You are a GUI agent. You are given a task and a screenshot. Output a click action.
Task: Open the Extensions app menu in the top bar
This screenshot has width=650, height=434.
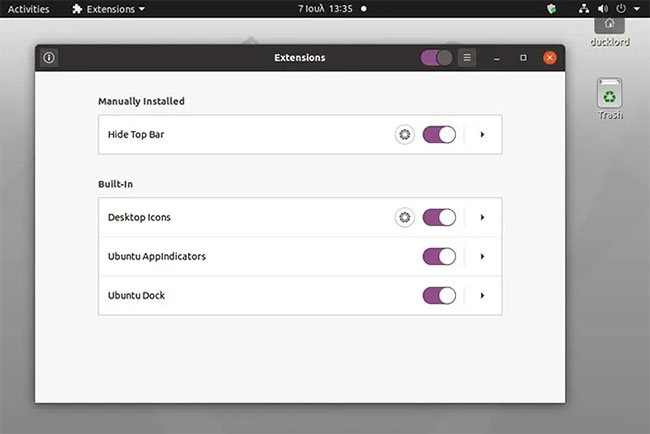pyautogui.click(x=108, y=9)
